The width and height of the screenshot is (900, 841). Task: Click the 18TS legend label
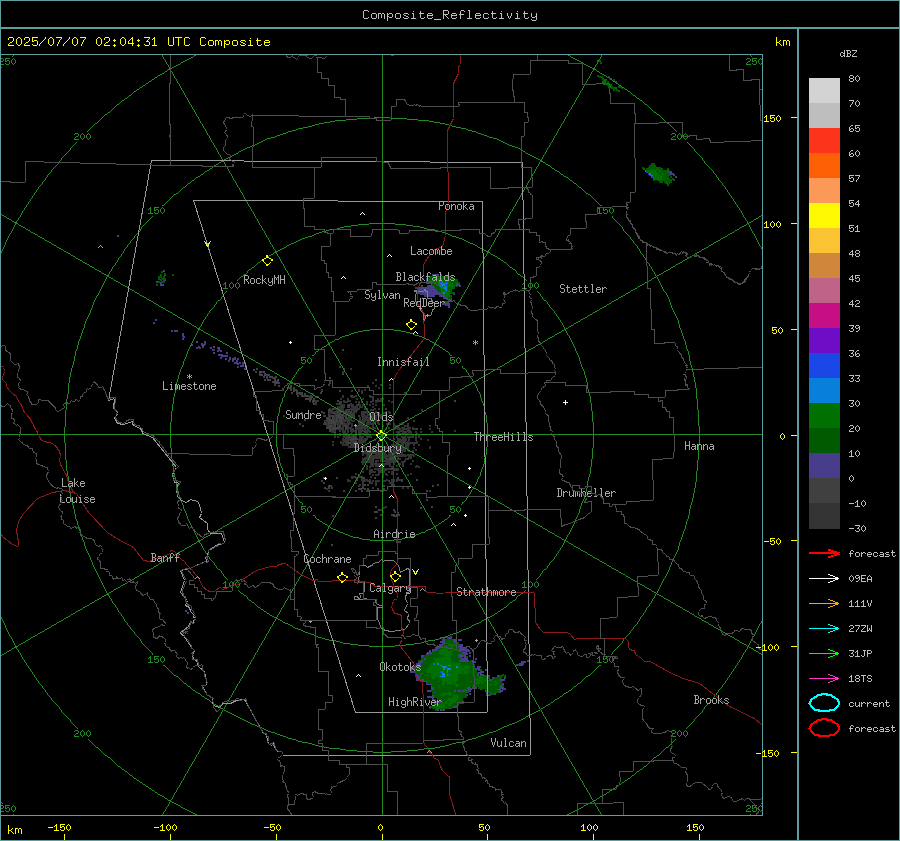pos(860,679)
